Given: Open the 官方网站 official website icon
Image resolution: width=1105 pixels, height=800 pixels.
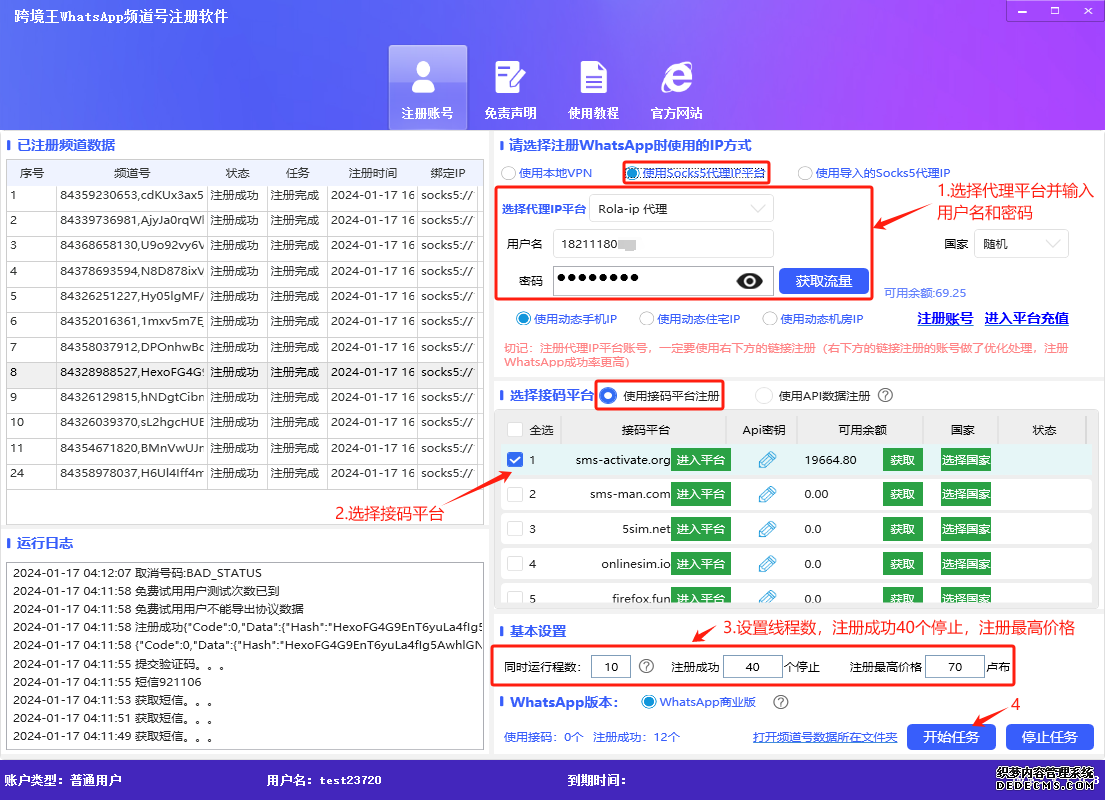Looking at the screenshot, I should (x=676, y=86).
